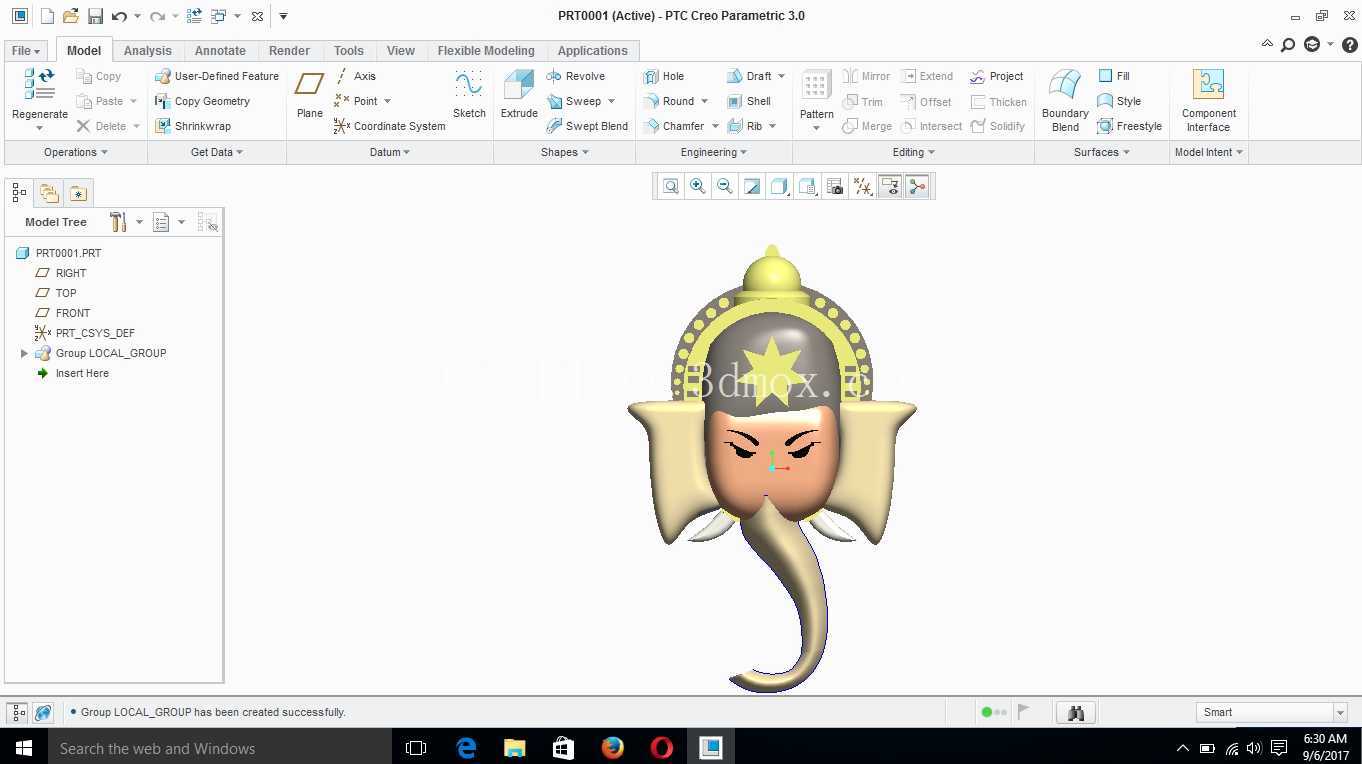Open Component Interface tool
This screenshot has height=764, width=1362.
pyautogui.click(x=1208, y=100)
